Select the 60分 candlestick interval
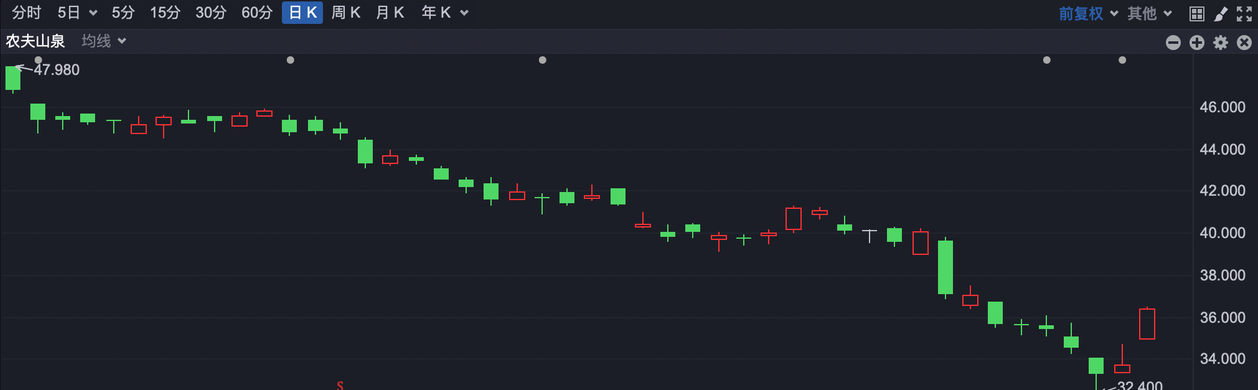 tap(257, 13)
